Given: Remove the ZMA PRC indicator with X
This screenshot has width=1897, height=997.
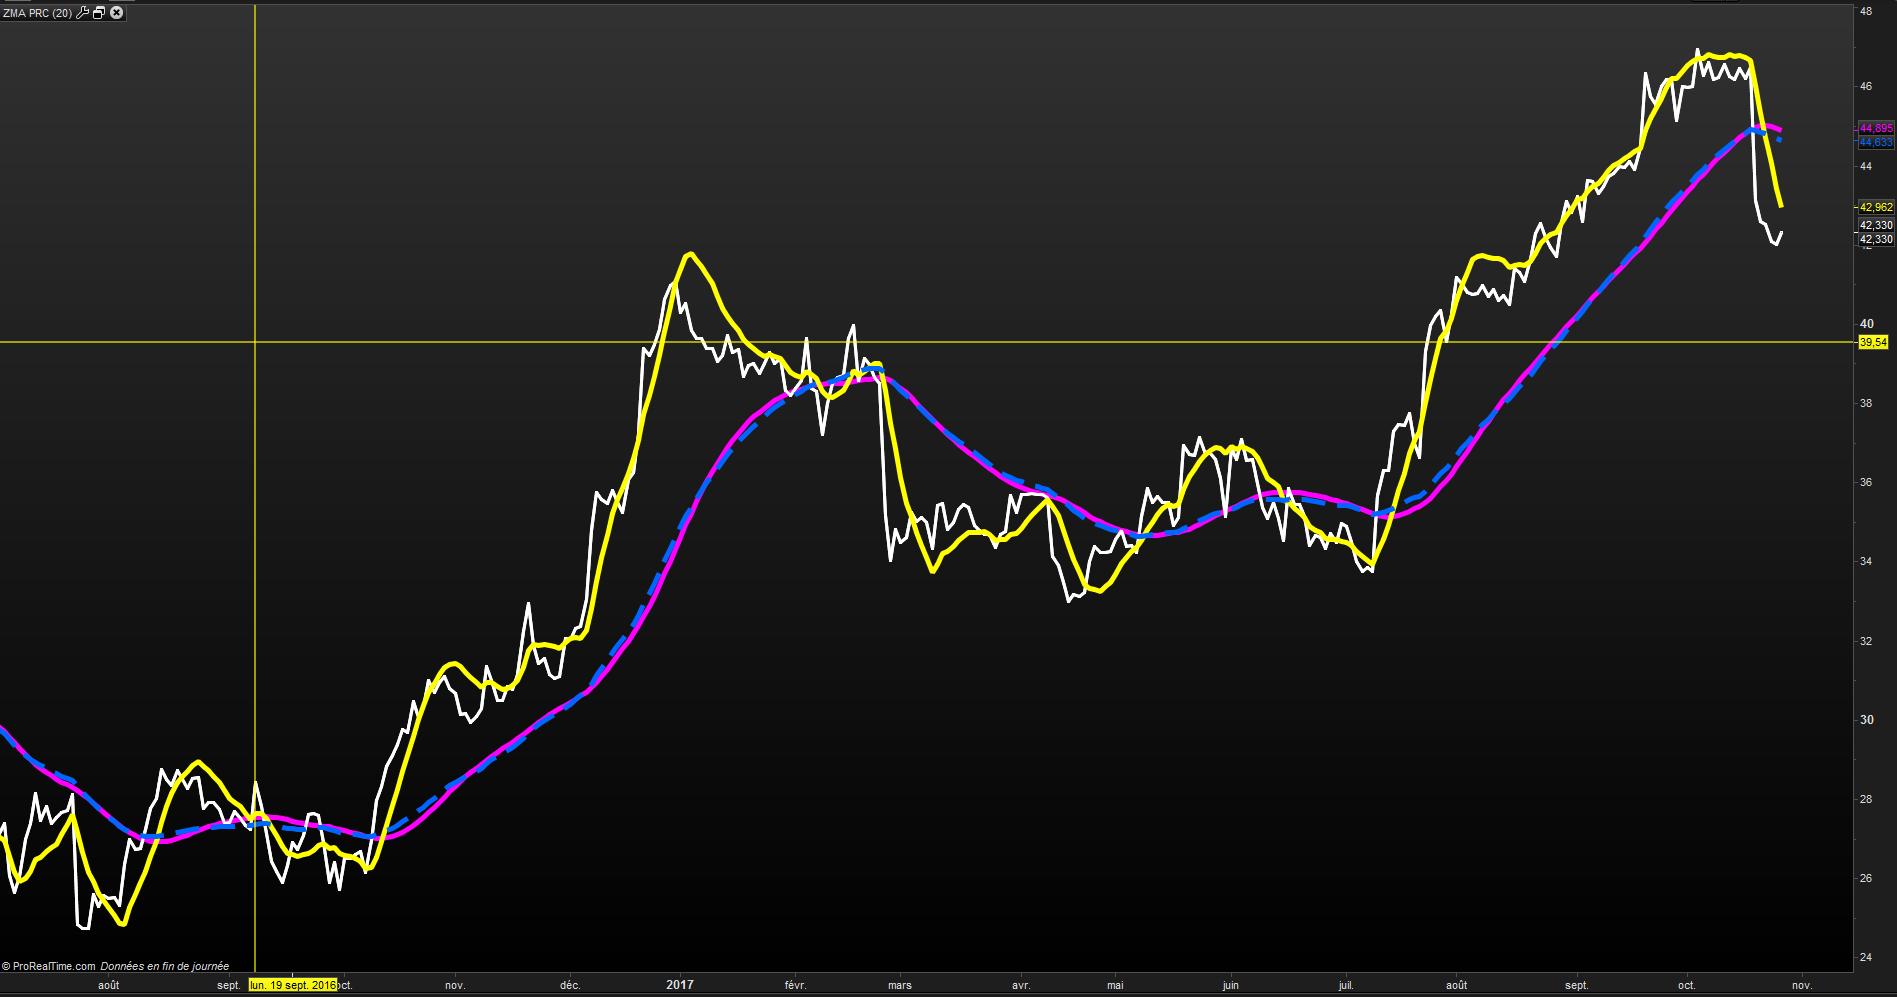Looking at the screenshot, I should 116,13.
